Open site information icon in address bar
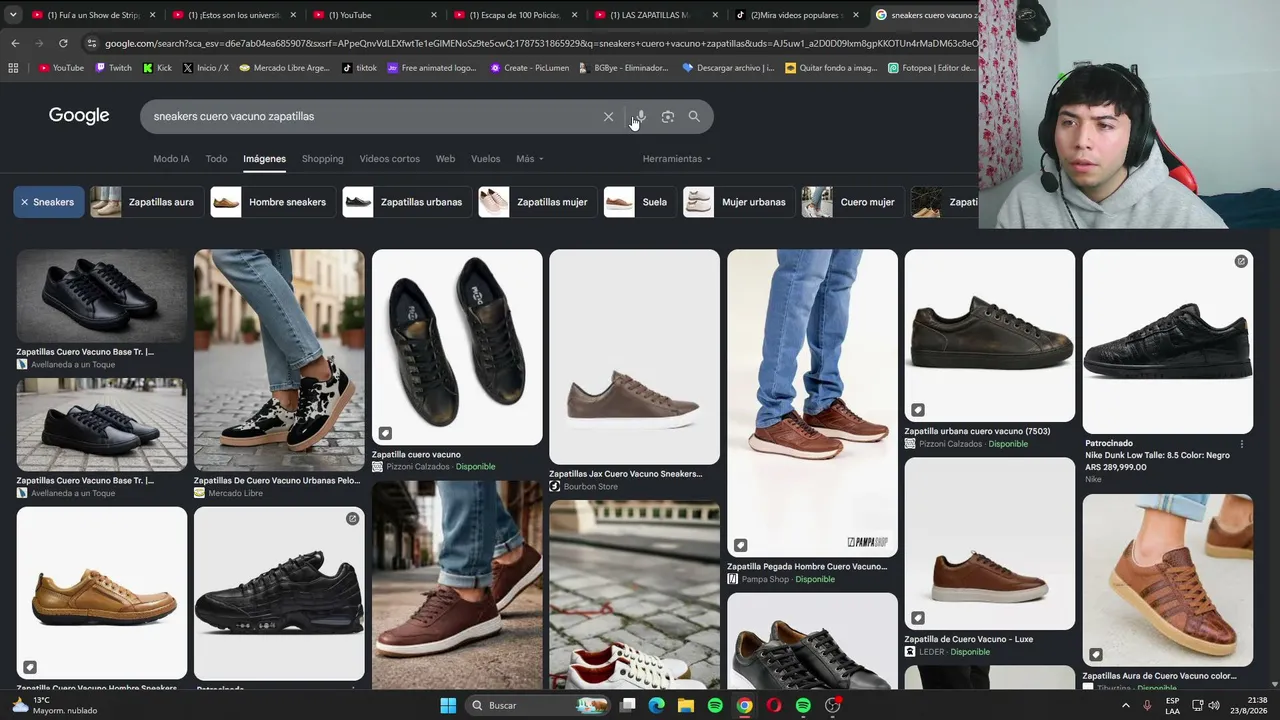Viewport: 1280px width, 720px height. [x=91, y=43]
